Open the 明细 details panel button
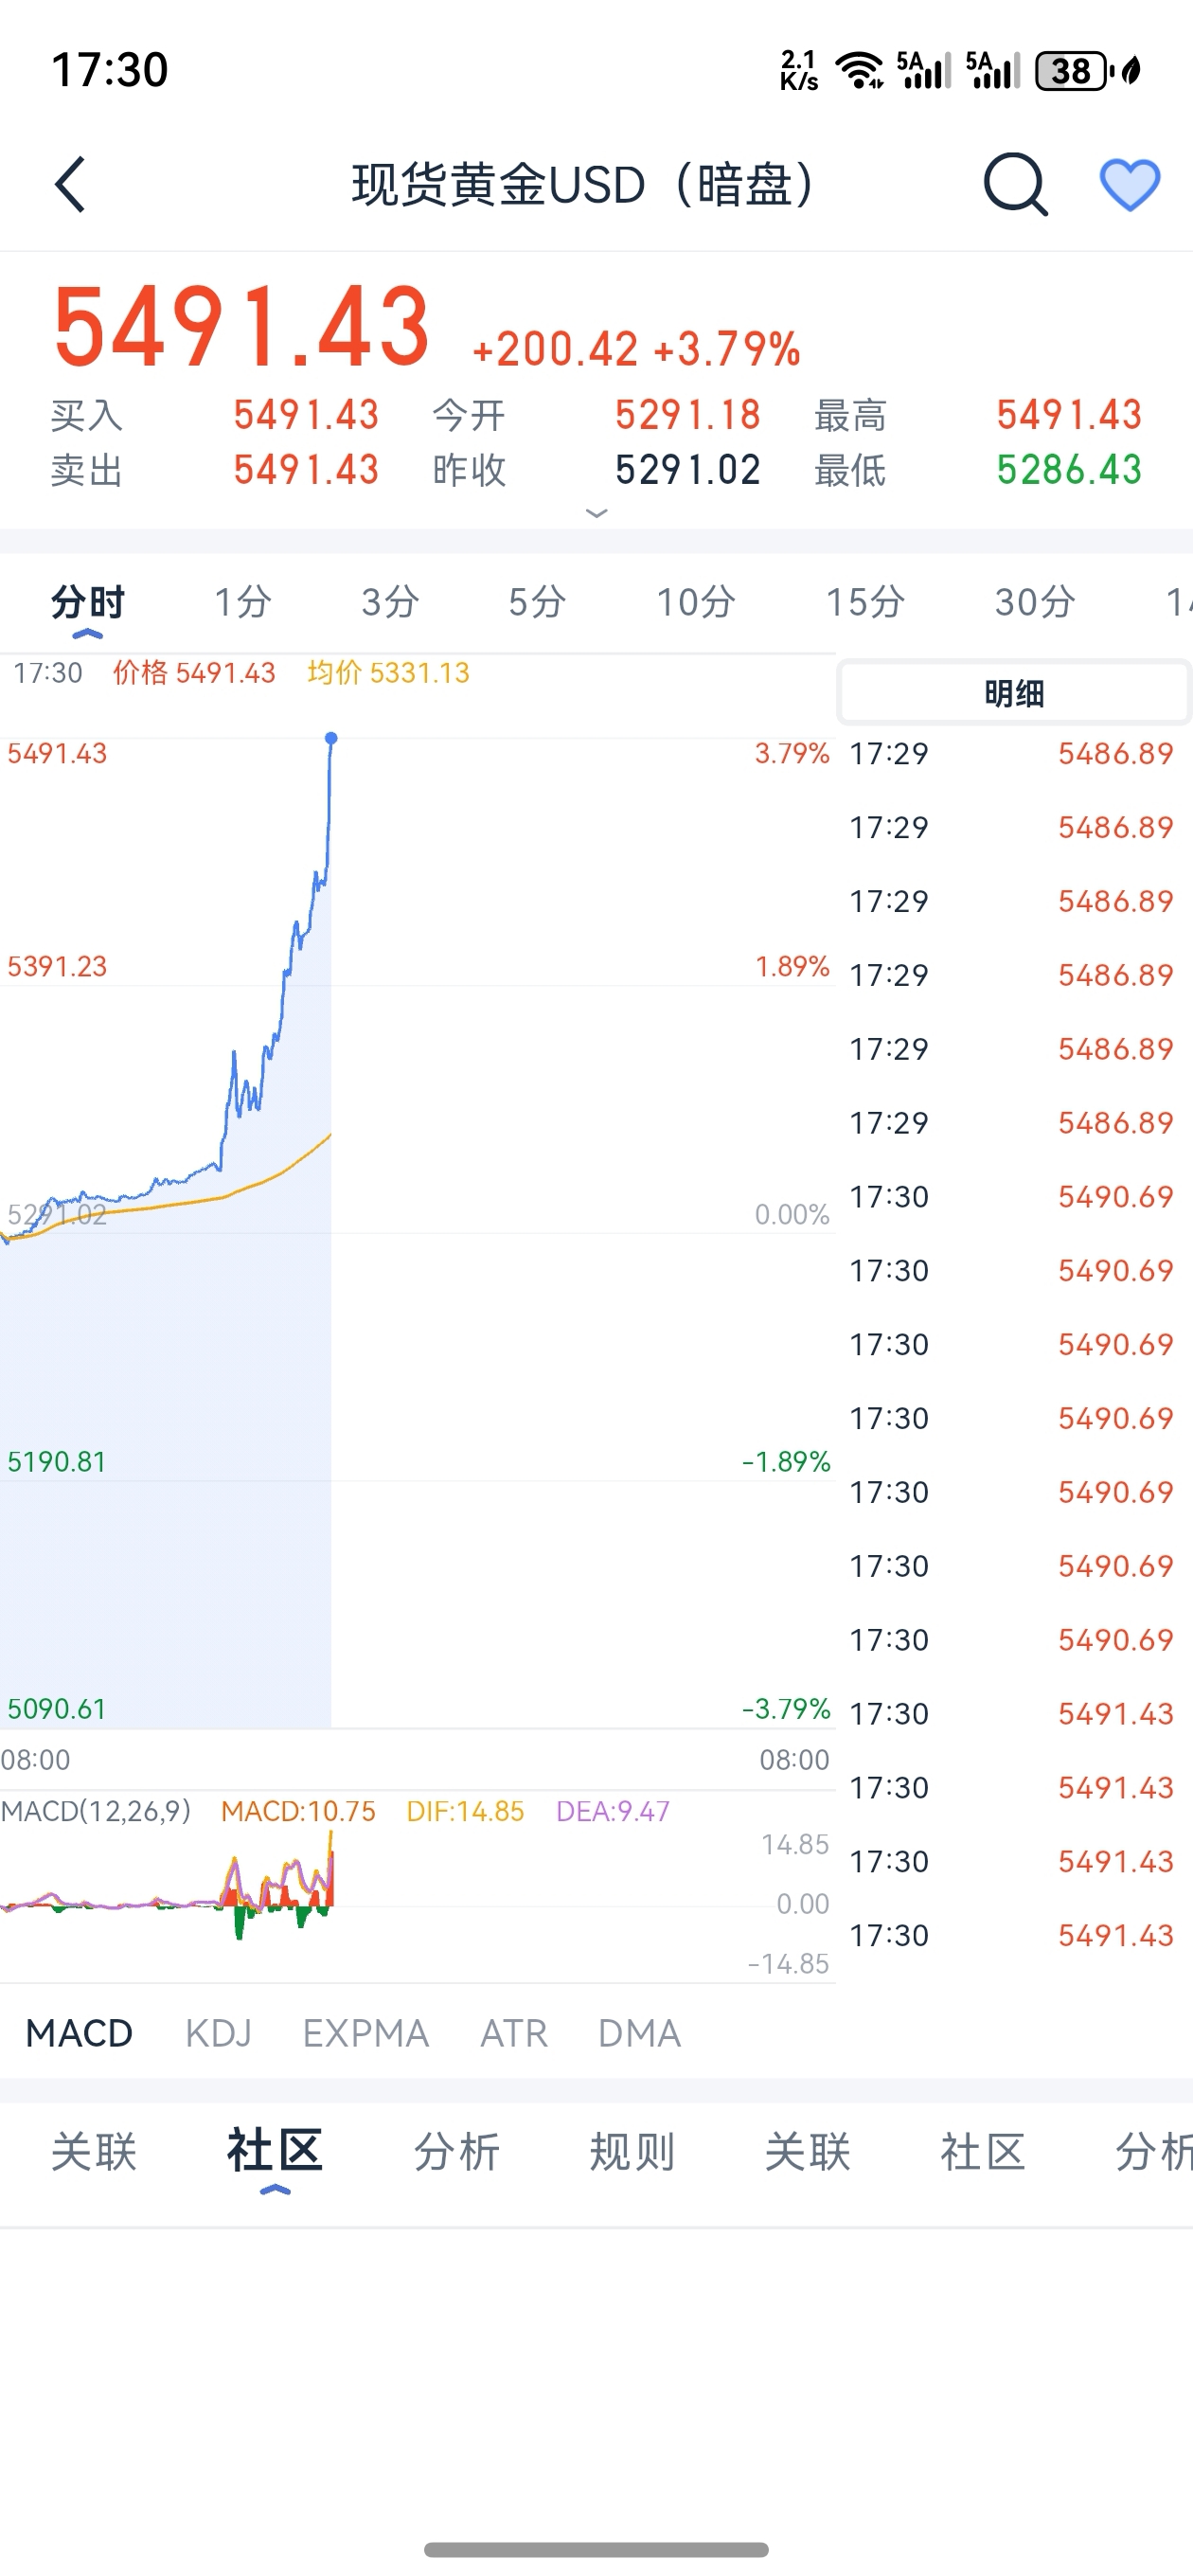This screenshot has width=1193, height=2576. click(x=1014, y=692)
